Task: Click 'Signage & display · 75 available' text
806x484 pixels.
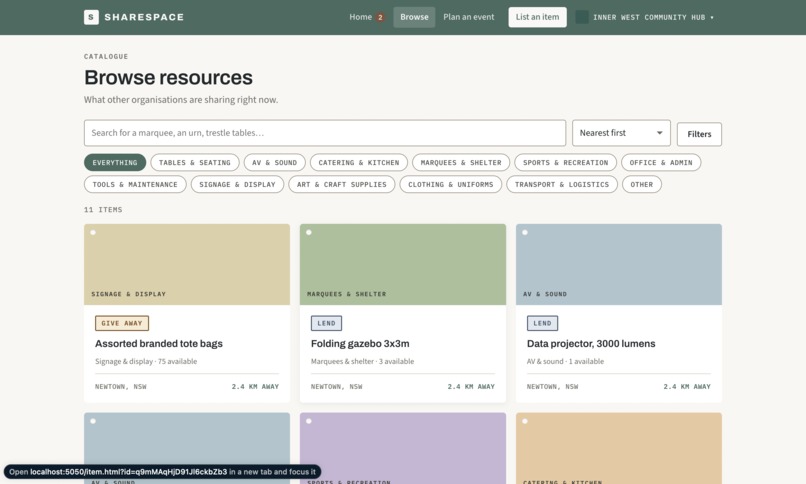Action: pos(146,361)
